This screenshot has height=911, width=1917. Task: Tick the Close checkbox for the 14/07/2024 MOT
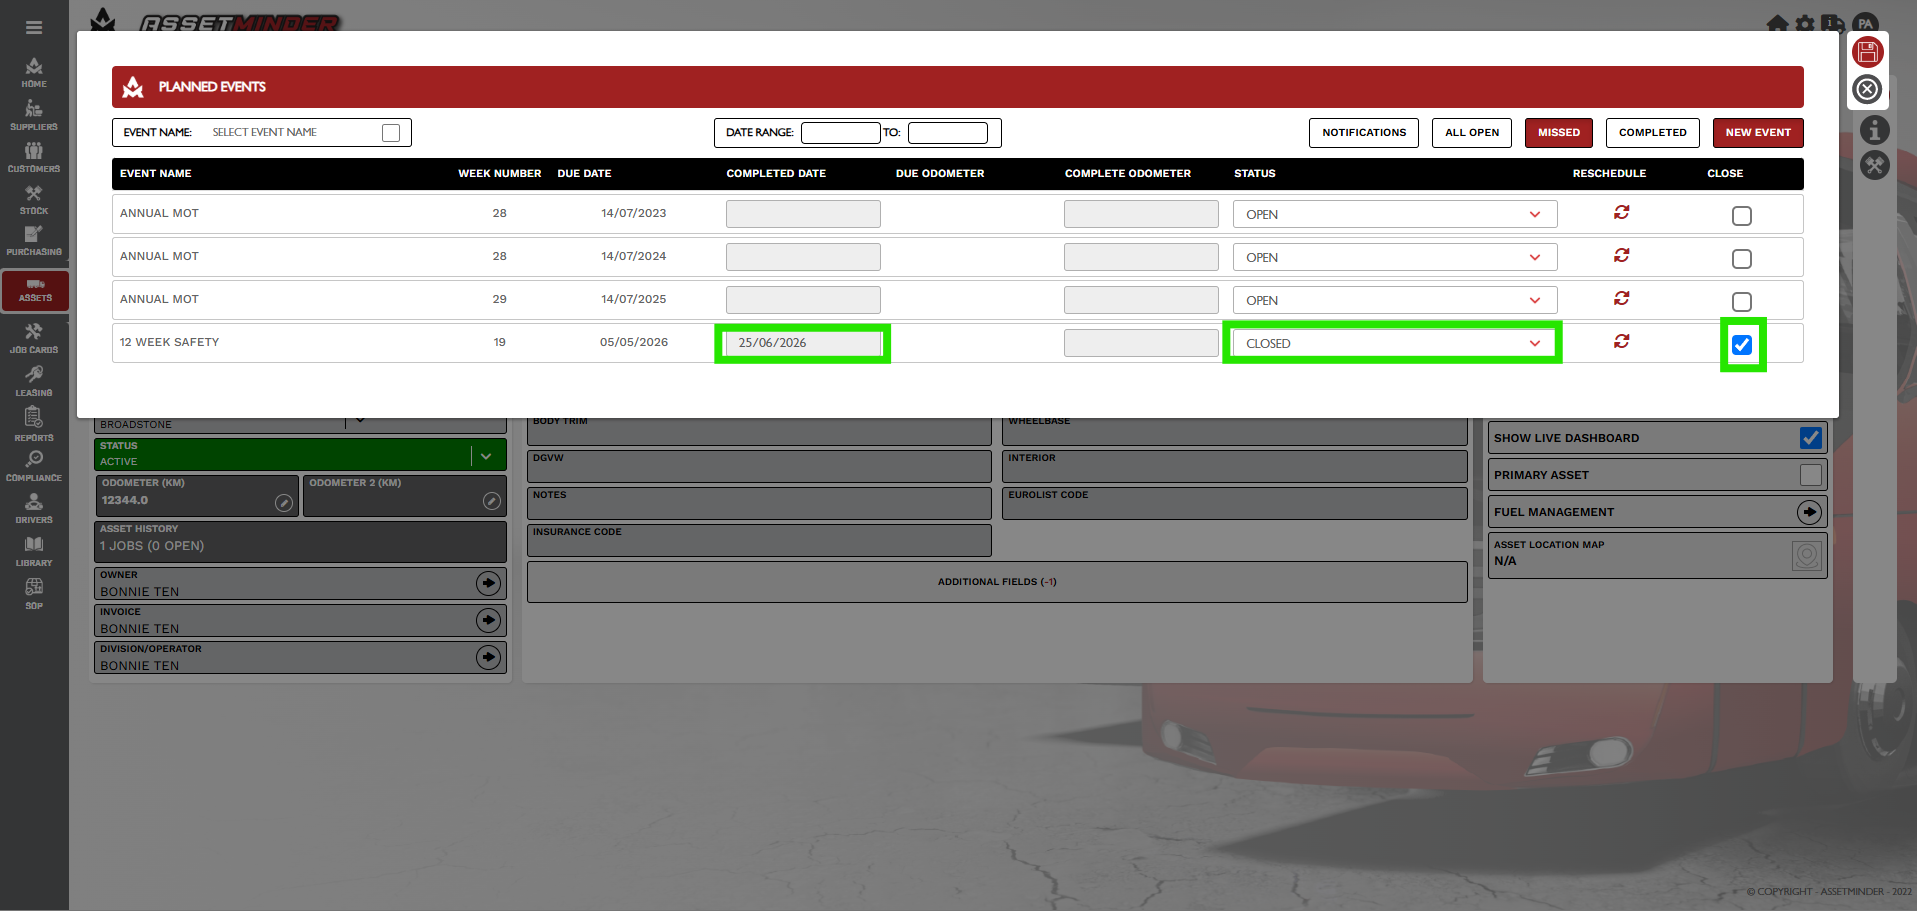[1741, 259]
